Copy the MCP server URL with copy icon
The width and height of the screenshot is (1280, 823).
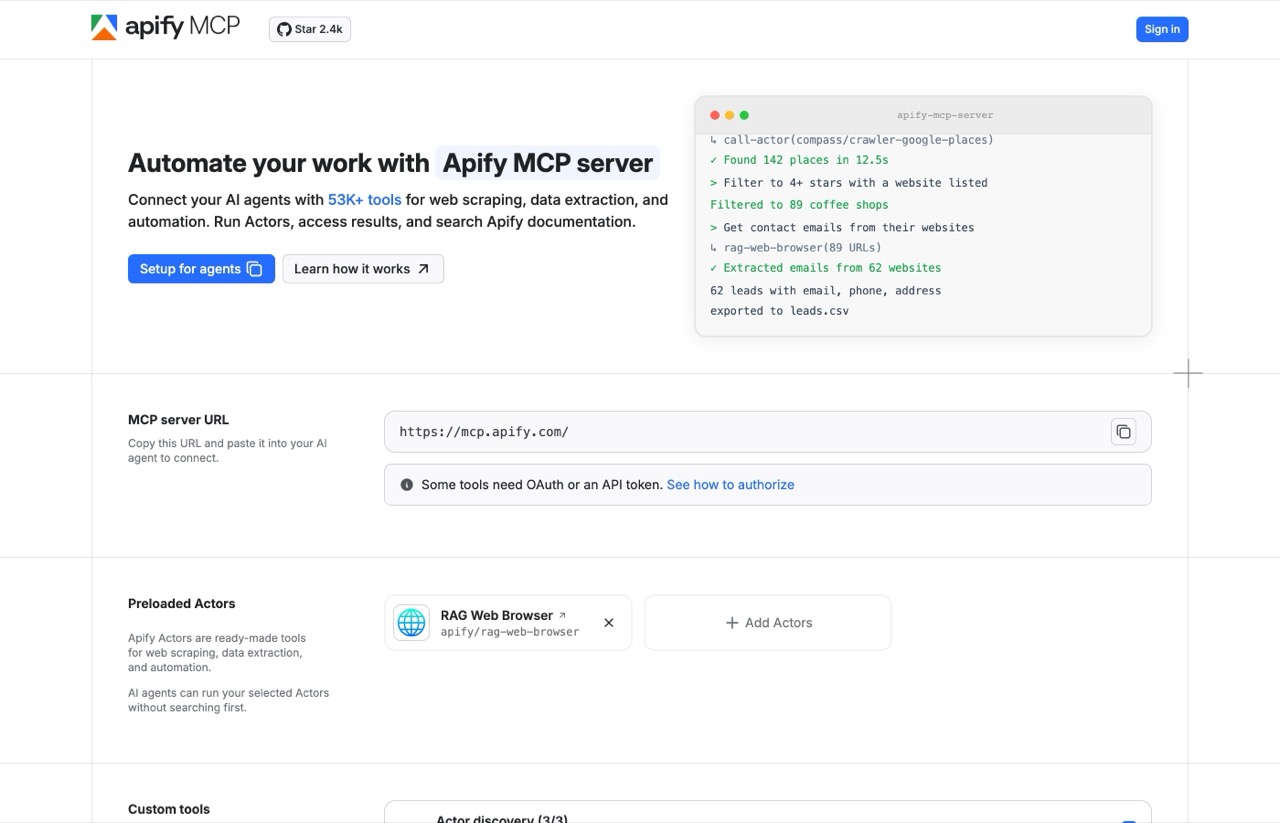[1123, 432]
